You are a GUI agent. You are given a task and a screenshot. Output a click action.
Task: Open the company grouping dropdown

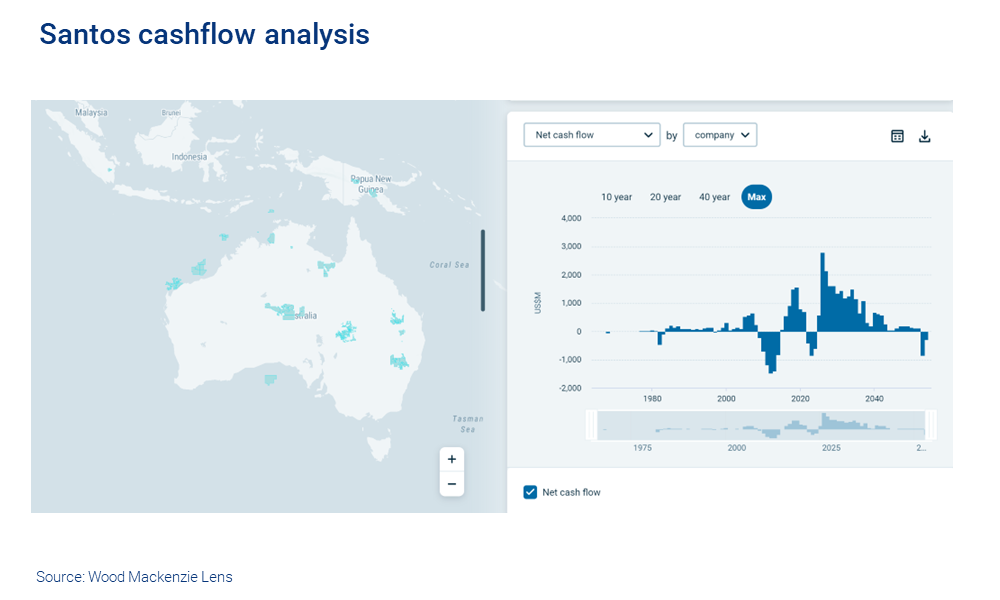click(720, 135)
